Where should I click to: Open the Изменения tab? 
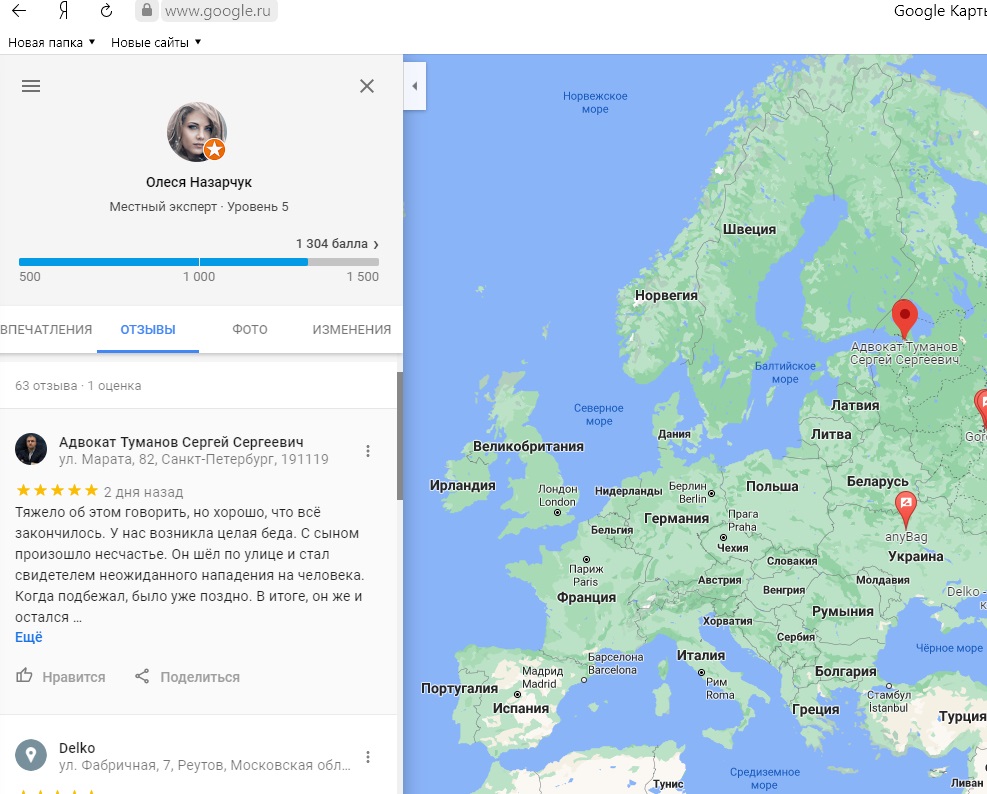(x=352, y=329)
